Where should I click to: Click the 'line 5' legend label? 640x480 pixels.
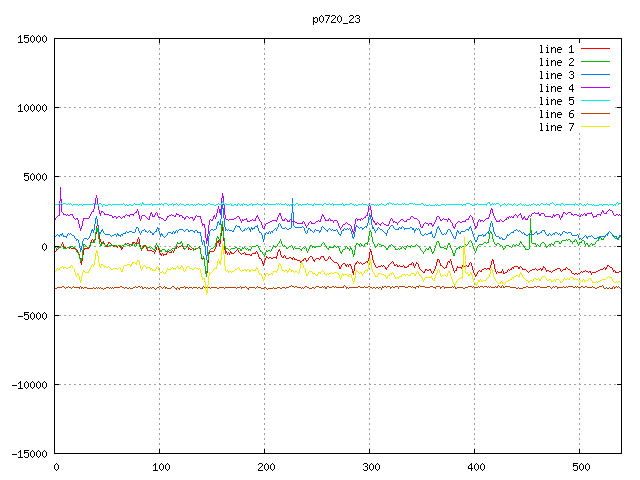[557, 101]
